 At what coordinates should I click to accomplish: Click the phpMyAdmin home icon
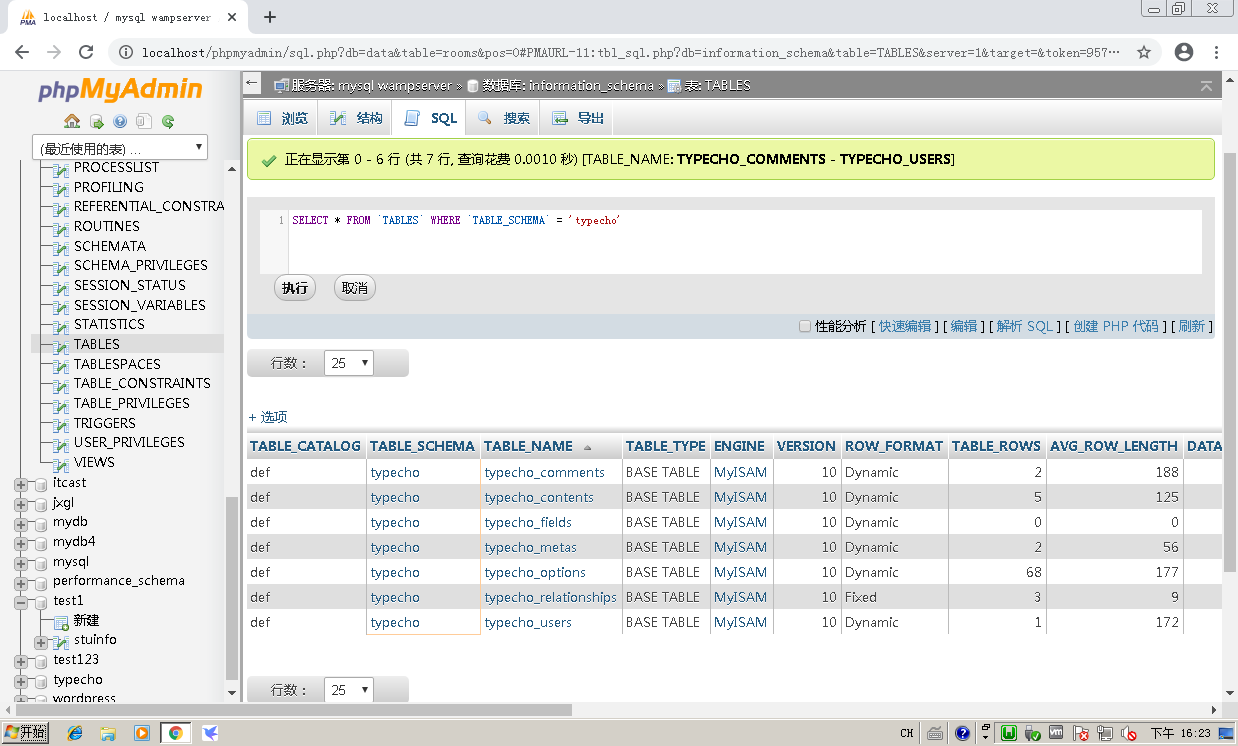pos(72,122)
